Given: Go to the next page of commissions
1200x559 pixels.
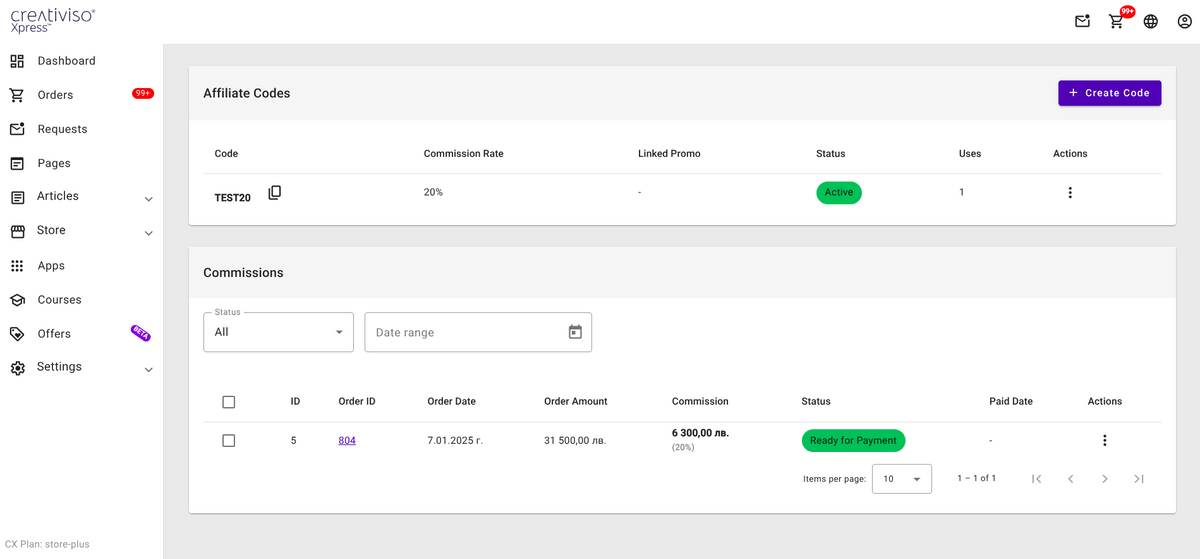Looking at the screenshot, I should tap(1104, 479).
